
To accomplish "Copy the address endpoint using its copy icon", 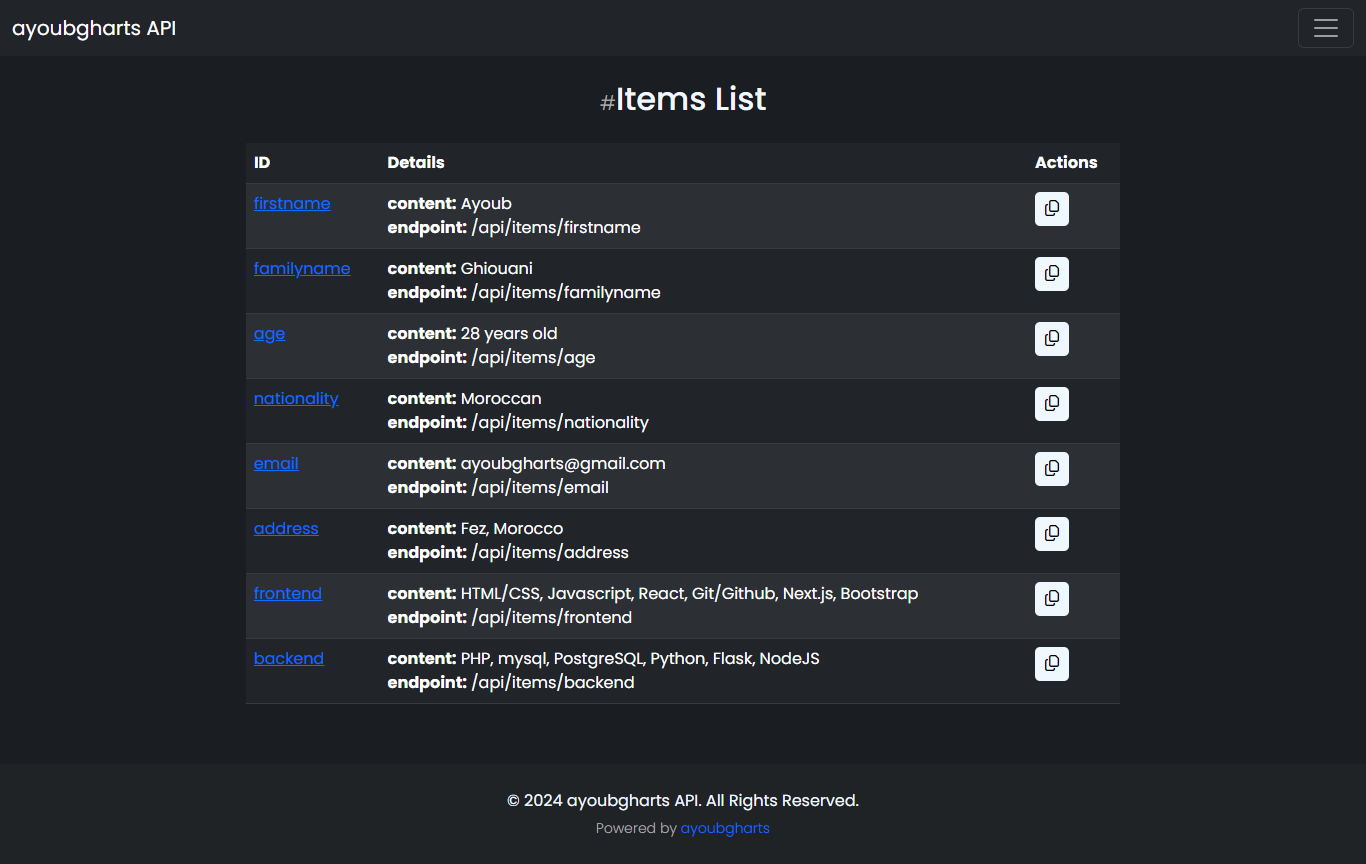I will (1051, 534).
